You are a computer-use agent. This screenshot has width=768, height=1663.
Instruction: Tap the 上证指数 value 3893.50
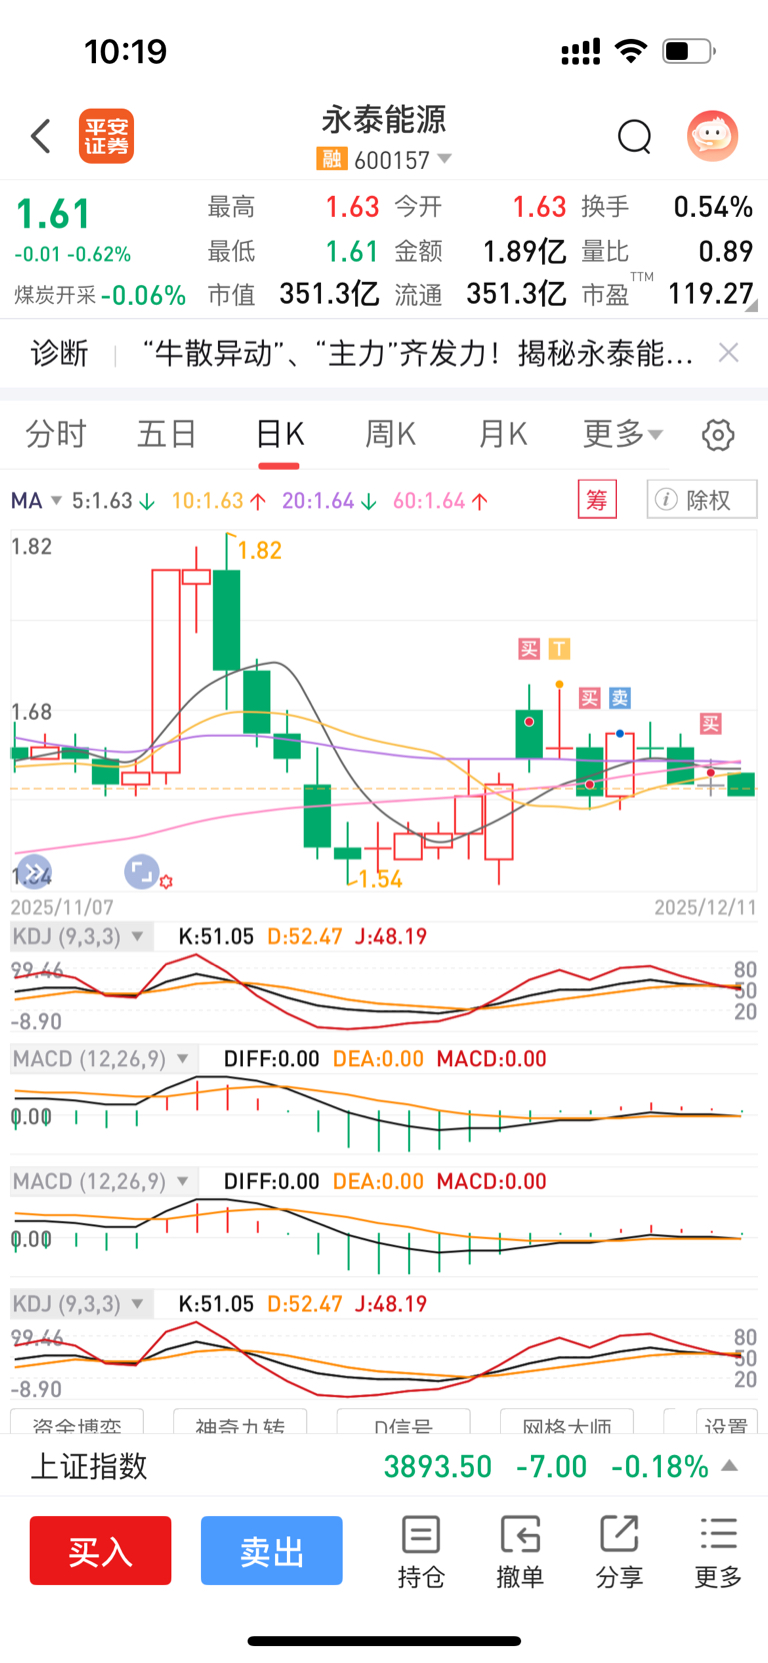point(438,1466)
